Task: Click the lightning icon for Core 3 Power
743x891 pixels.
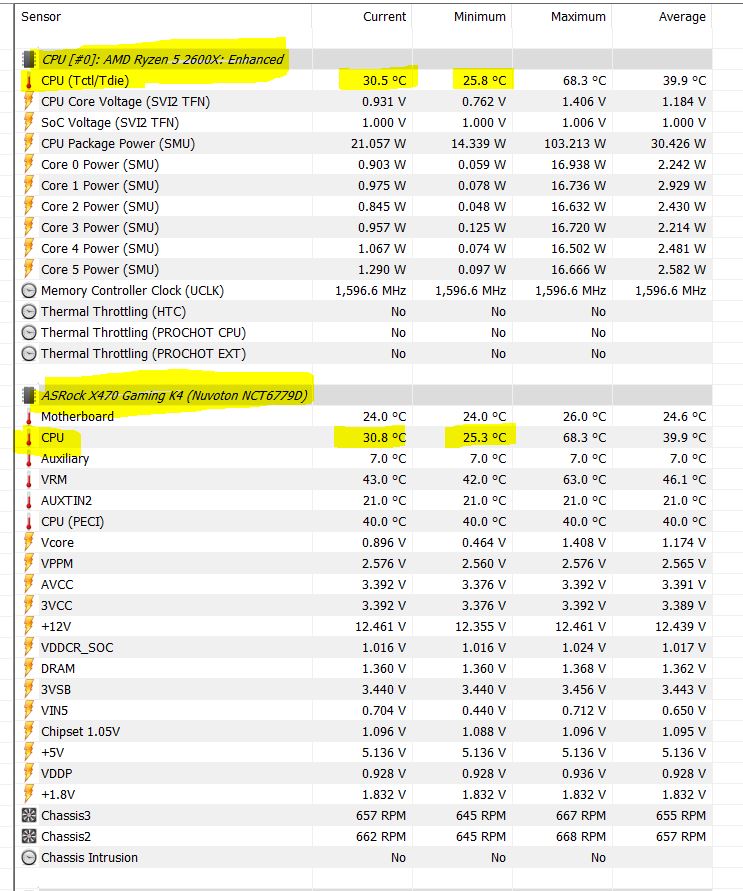Action: (28, 228)
